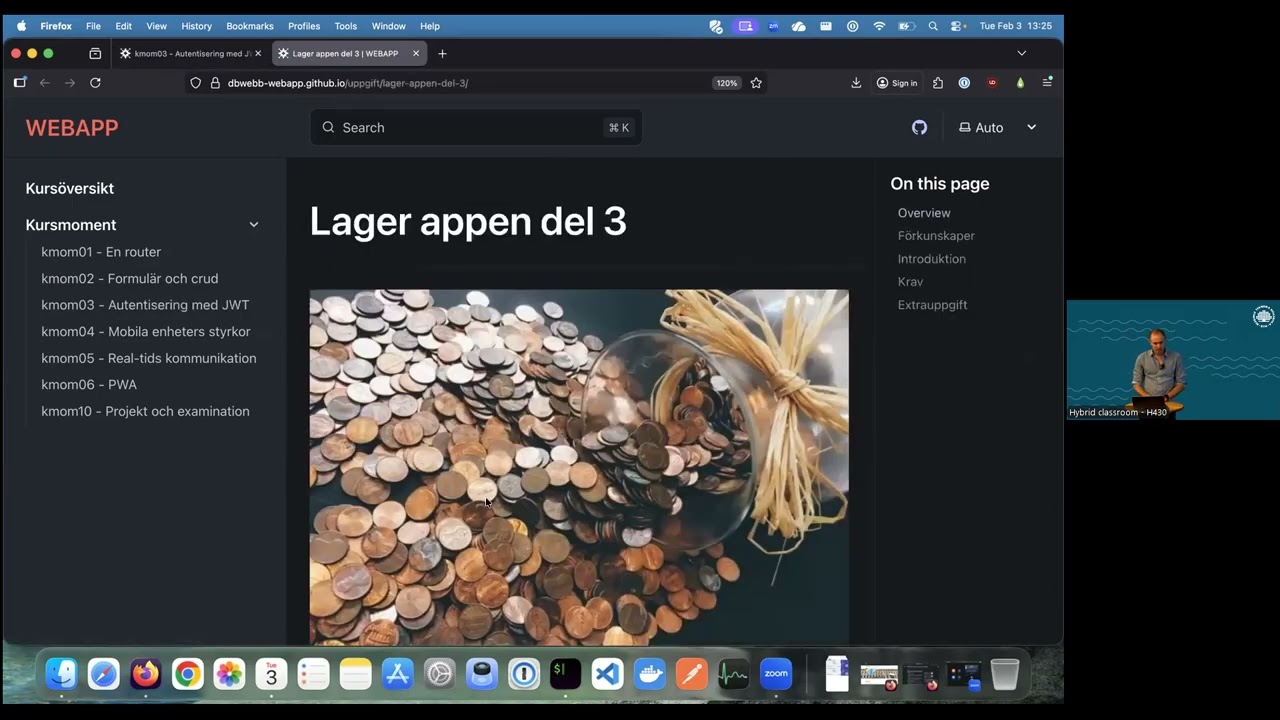Image resolution: width=1280 pixels, height=720 pixels.
Task: Jump to Extrauppgift section
Action: [x=932, y=305]
